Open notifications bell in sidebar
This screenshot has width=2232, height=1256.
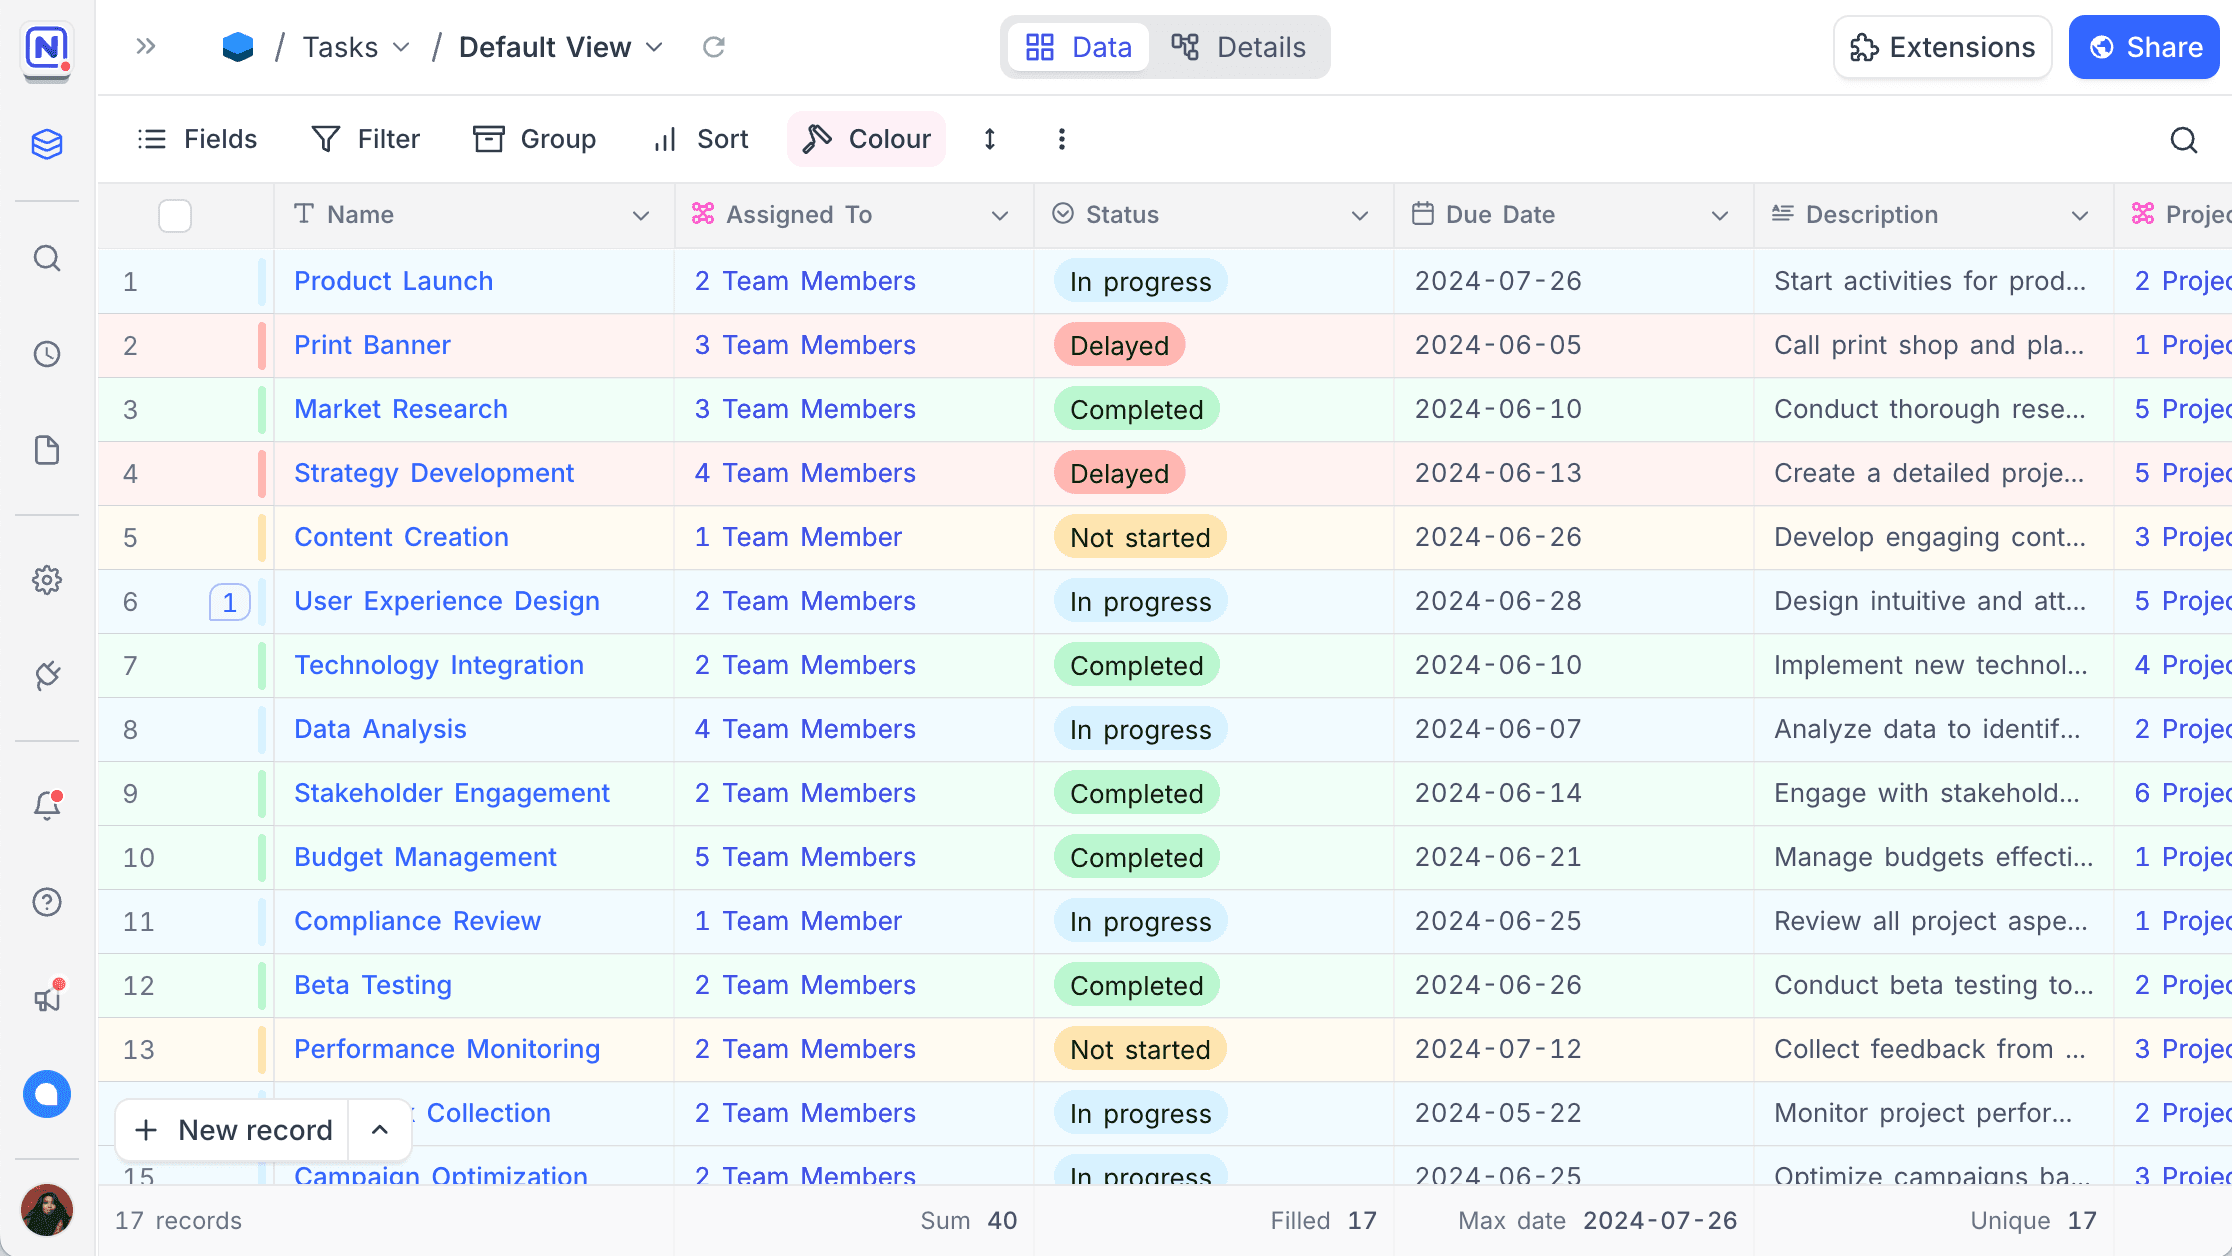pyautogui.click(x=47, y=805)
